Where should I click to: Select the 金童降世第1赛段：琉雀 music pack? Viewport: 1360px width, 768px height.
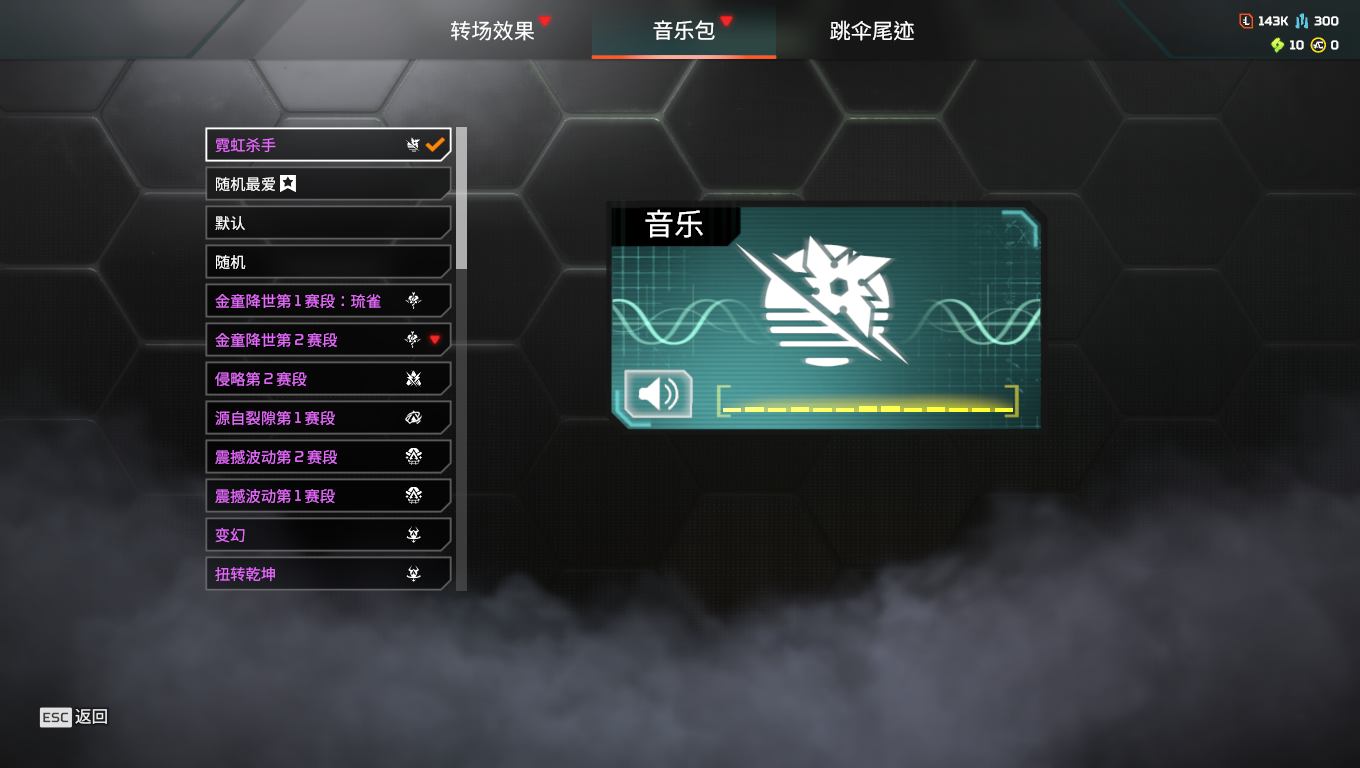coord(328,300)
